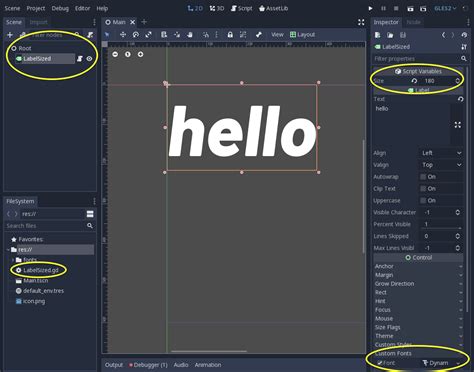This screenshot has width=474, height=372.
Task: Add a new node to the scene
Action: point(10,35)
